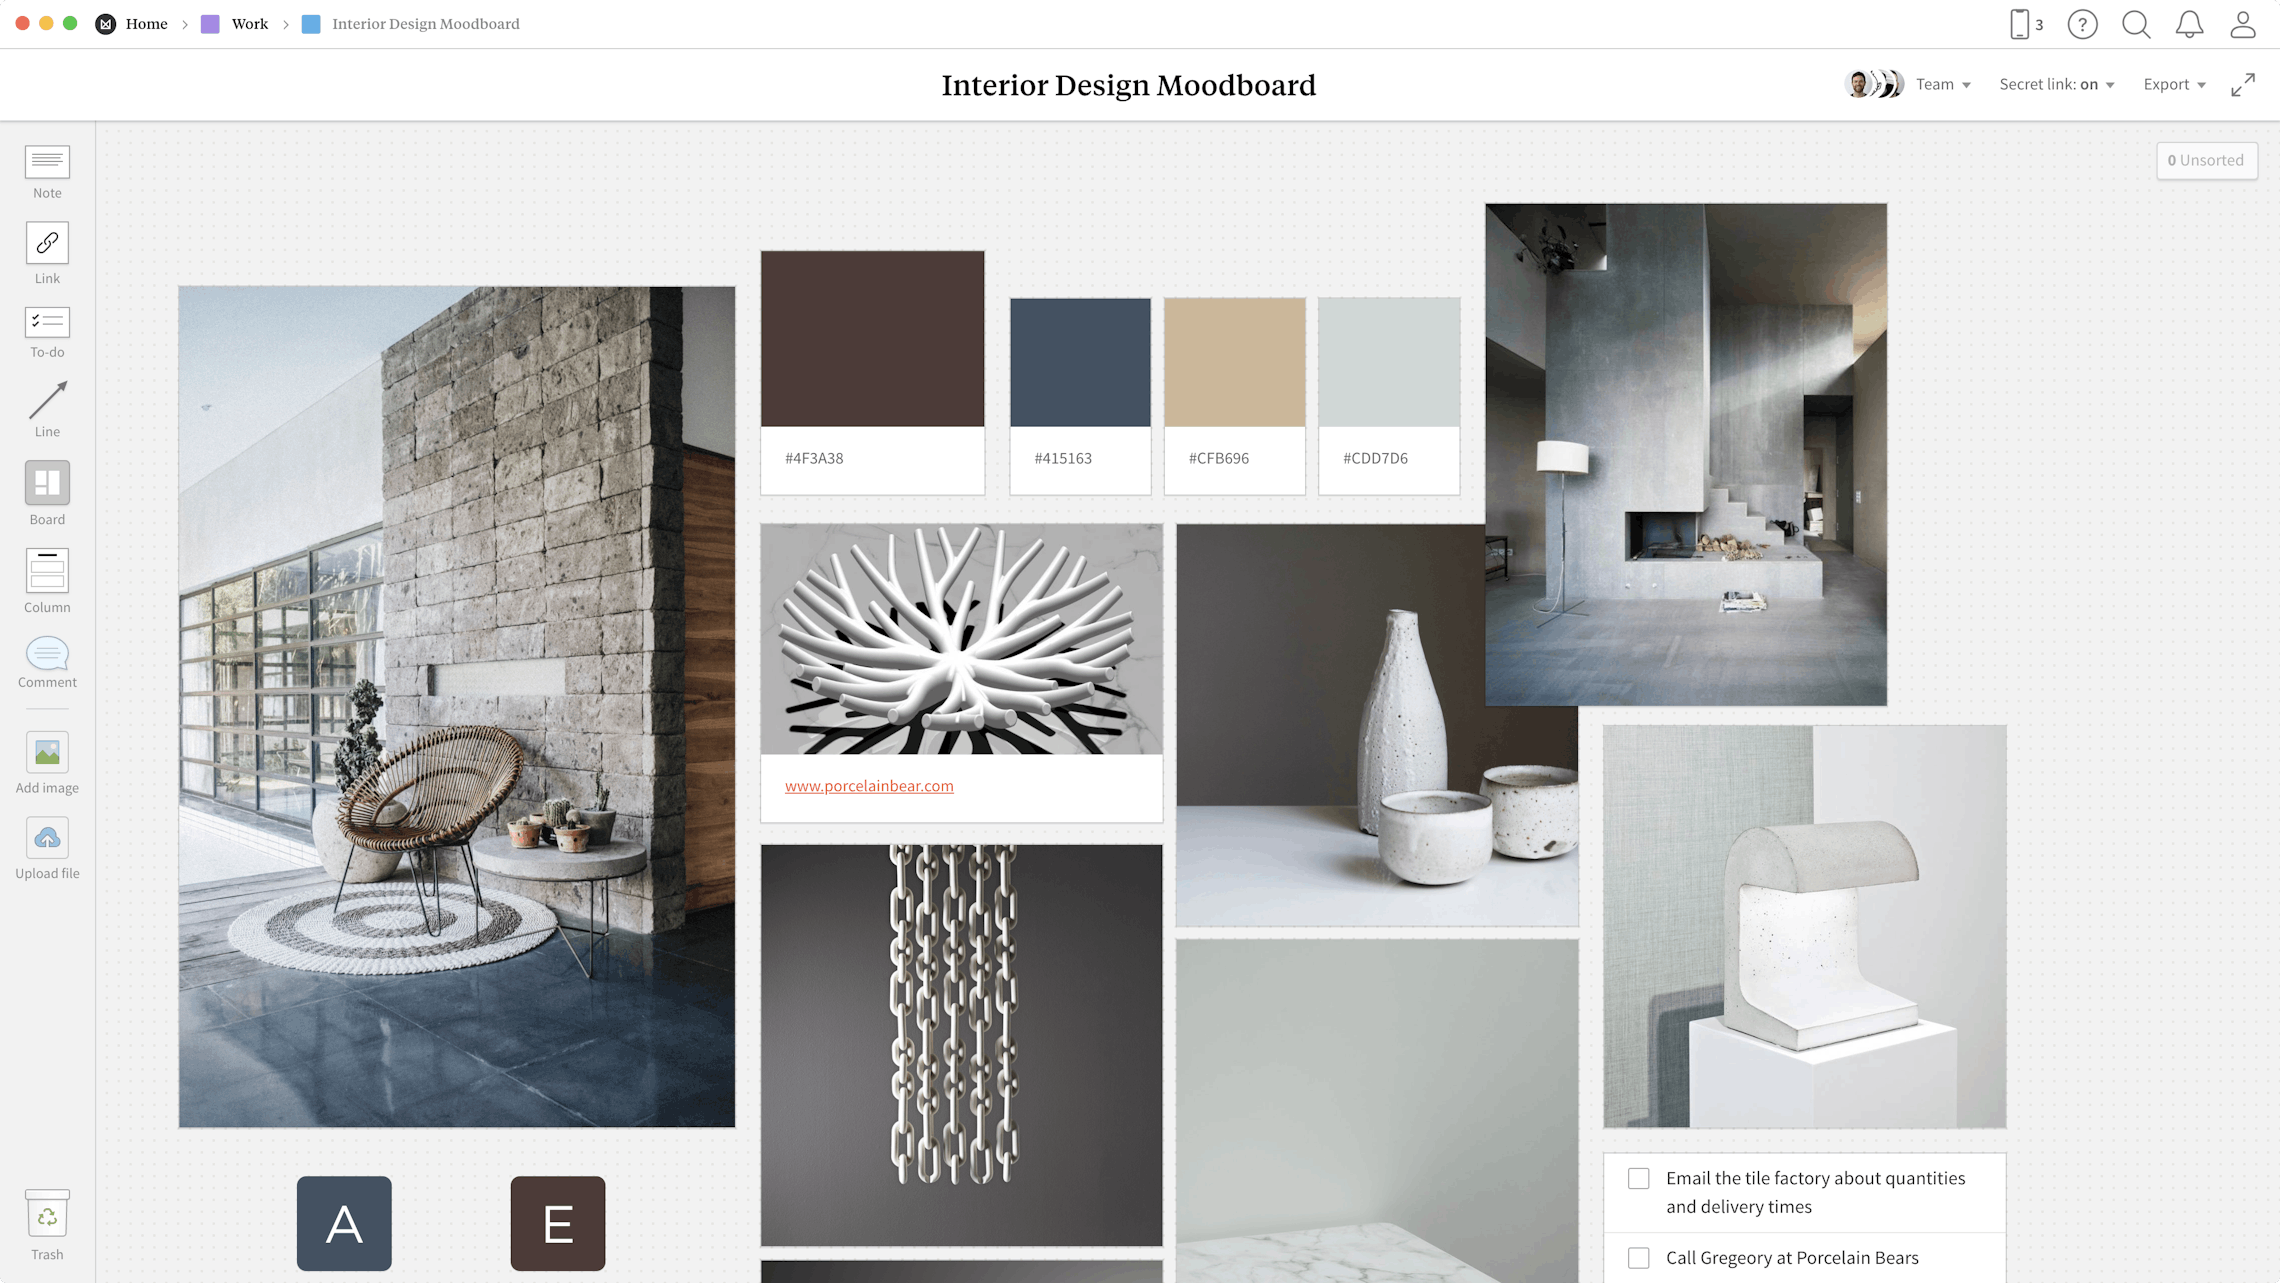Image resolution: width=2280 pixels, height=1283 pixels.
Task: Open the Work breadcrumb menu item
Action: click(247, 23)
